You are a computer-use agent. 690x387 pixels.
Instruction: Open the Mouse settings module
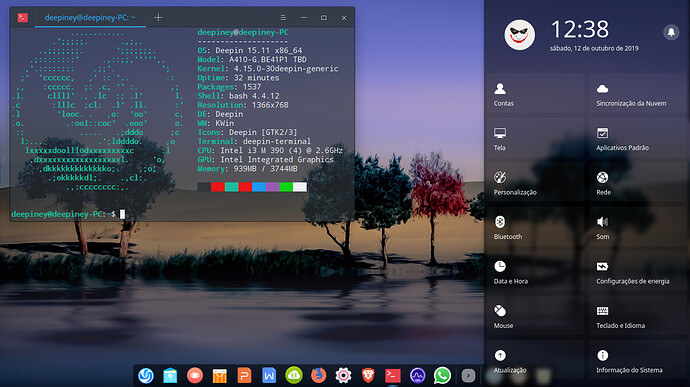point(535,317)
